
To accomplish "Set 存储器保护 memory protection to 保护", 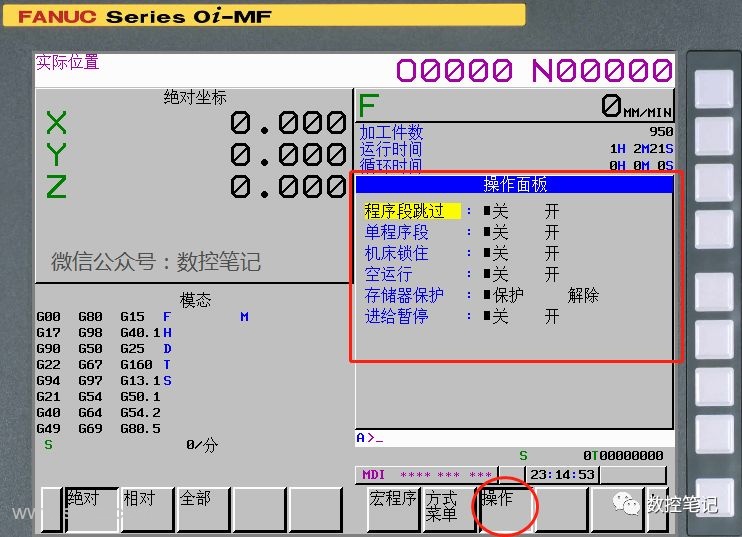I will [x=504, y=295].
